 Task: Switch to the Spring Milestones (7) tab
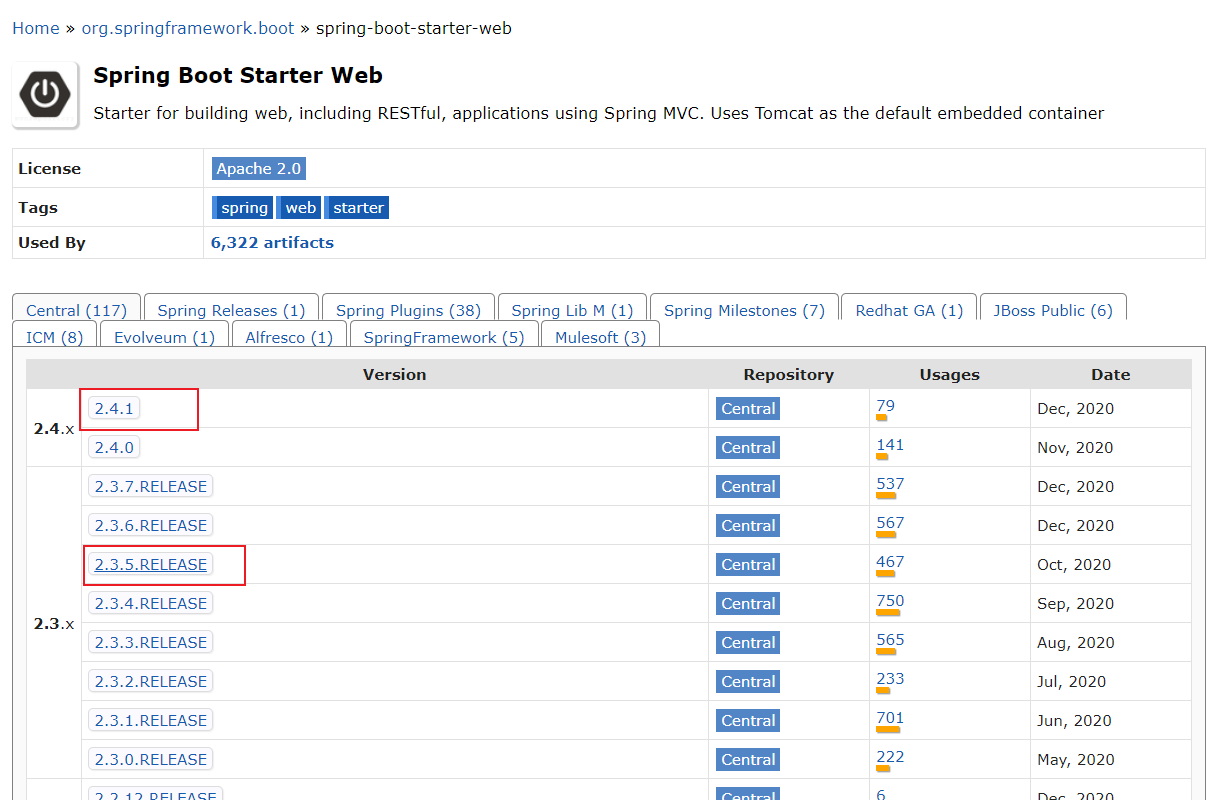[x=744, y=311]
